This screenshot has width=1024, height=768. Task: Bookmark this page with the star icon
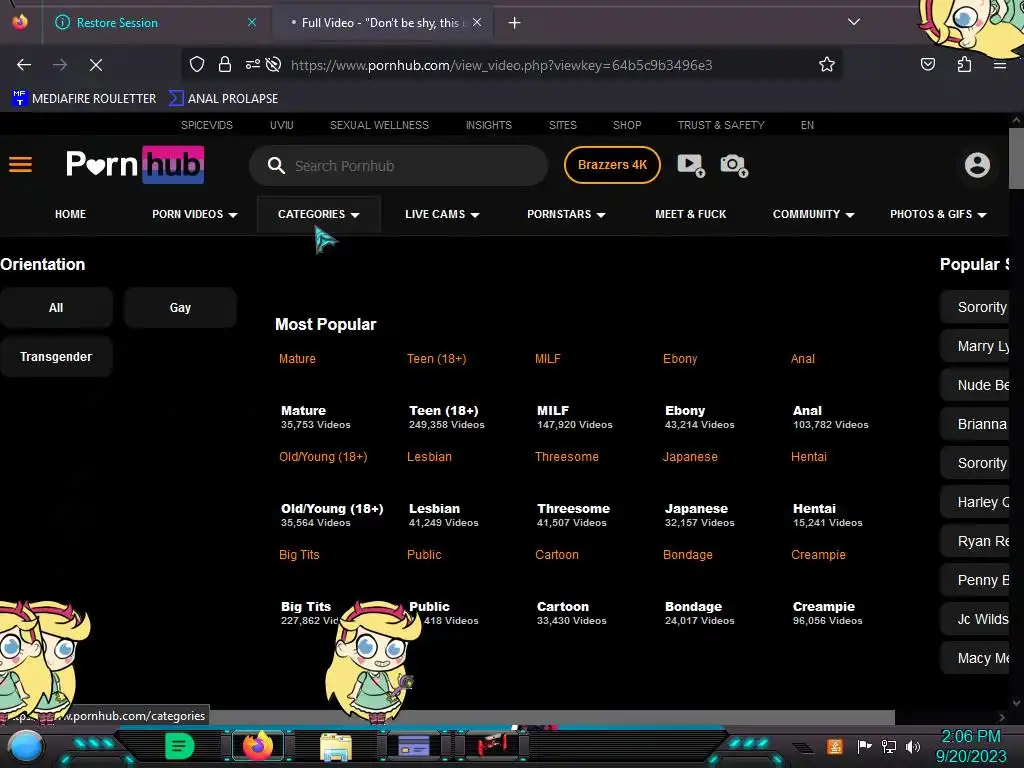[827, 64]
